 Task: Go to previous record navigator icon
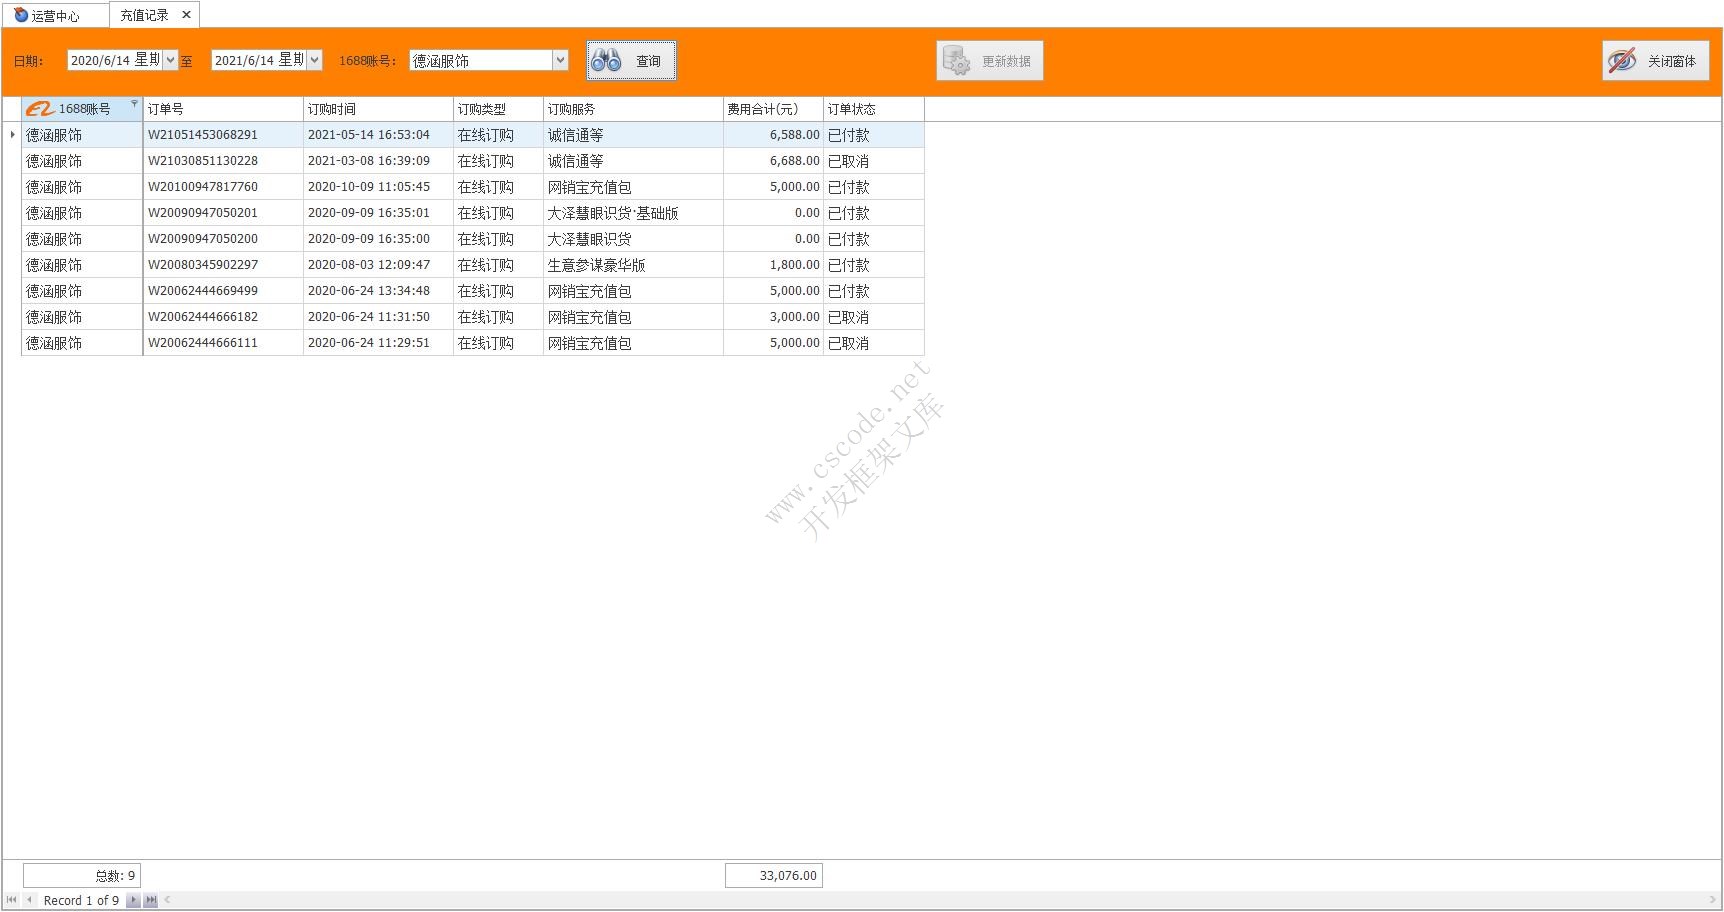29,900
